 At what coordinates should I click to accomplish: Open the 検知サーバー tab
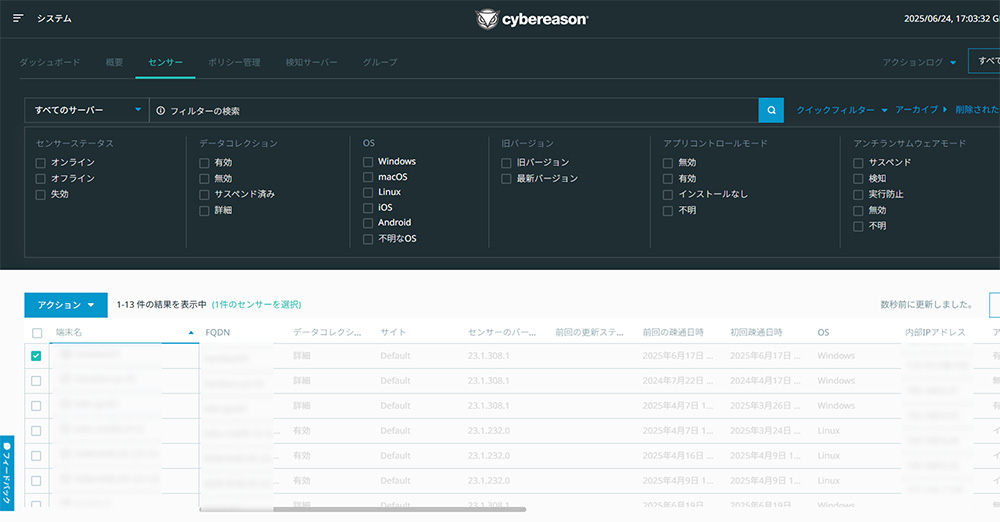click(311, 62)
